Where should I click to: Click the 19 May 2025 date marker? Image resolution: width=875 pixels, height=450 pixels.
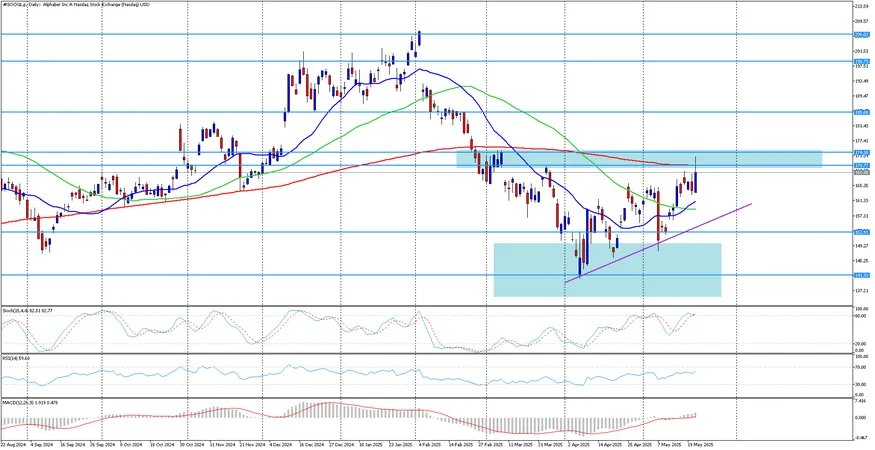tap(701, 445)
